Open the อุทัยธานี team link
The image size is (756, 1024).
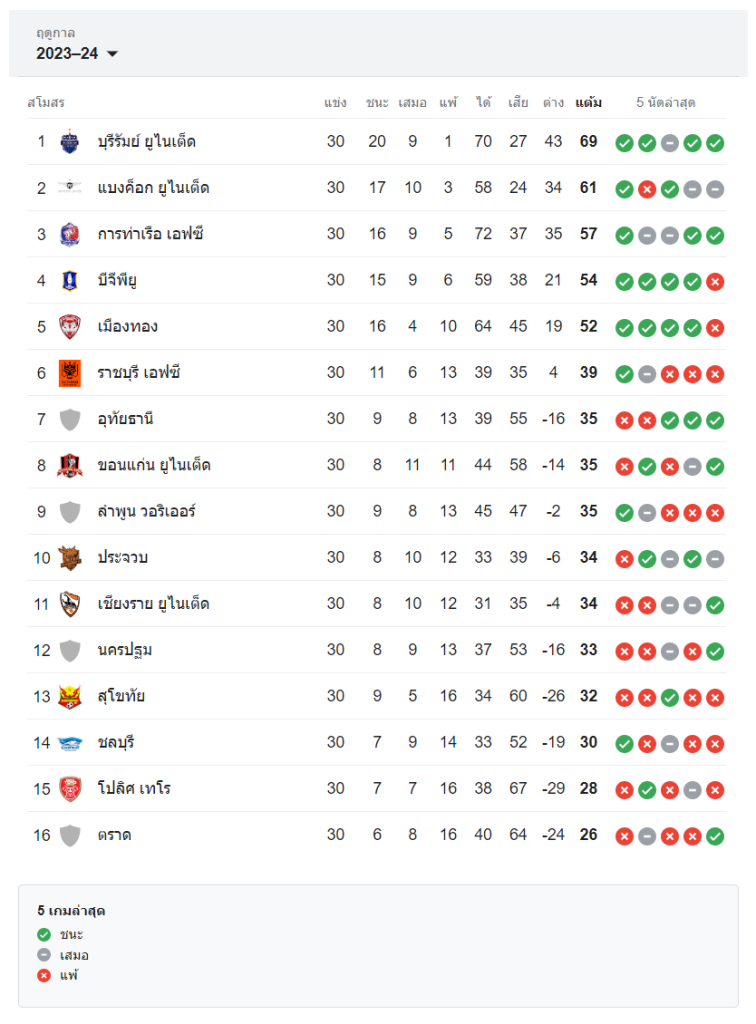(125, 419)
